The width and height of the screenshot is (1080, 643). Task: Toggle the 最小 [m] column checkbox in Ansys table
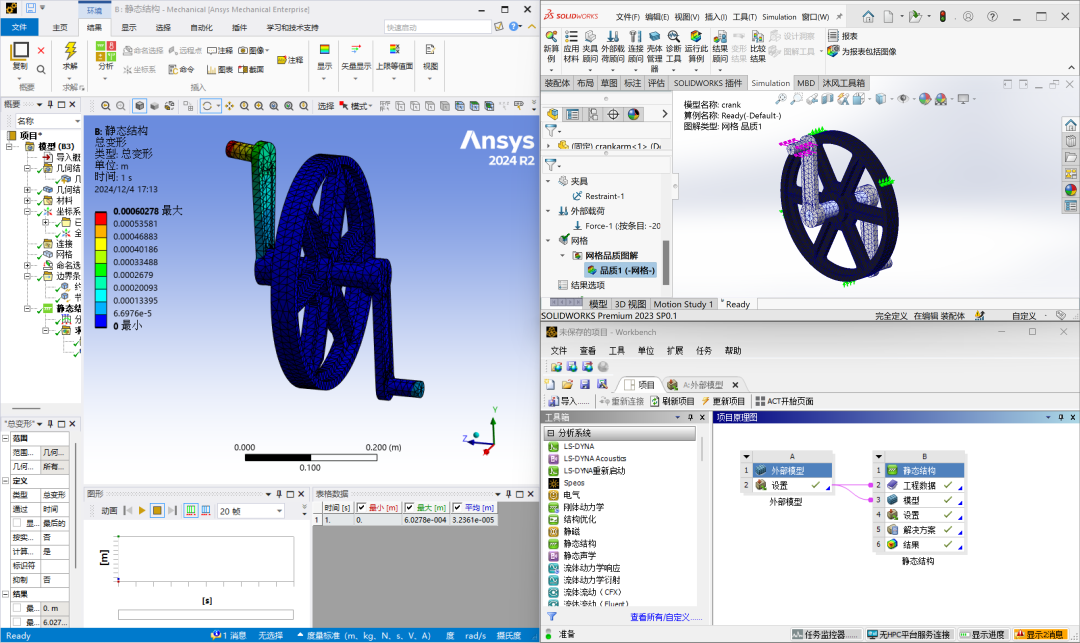(361, 507)
